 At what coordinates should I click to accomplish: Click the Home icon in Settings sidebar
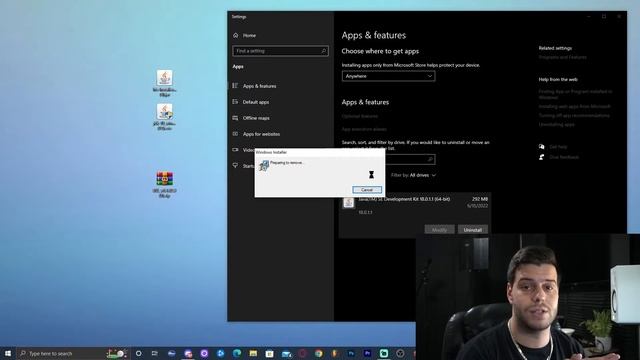(236, 36)
